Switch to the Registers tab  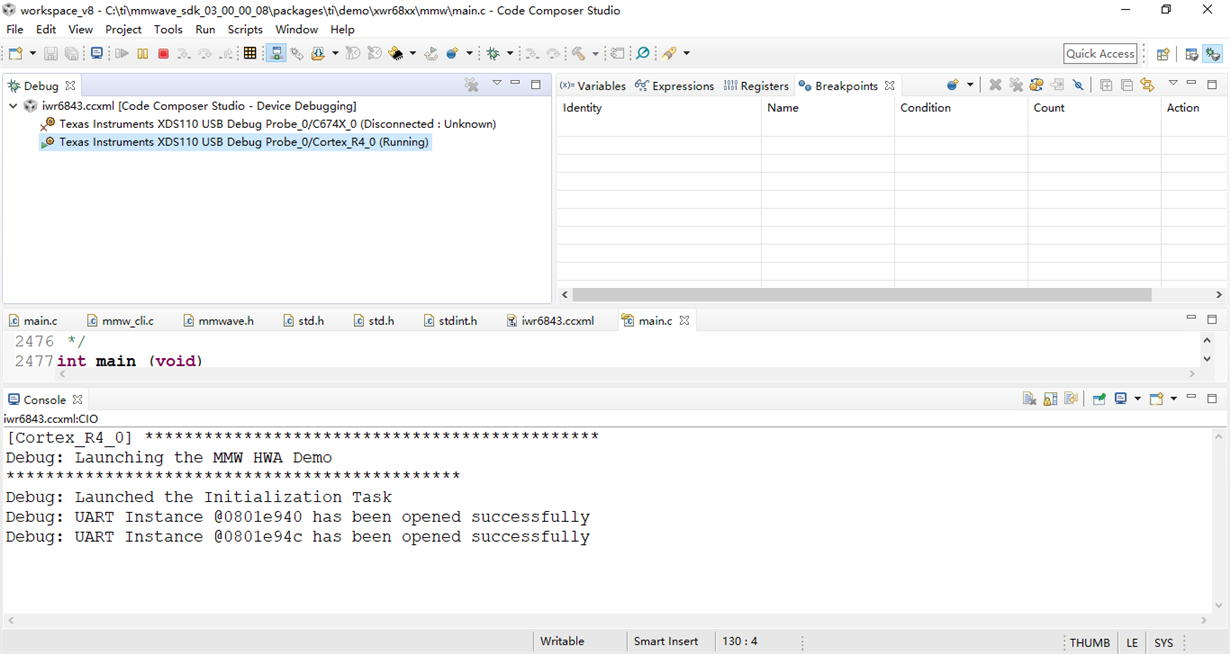click(x=756, y=86)
